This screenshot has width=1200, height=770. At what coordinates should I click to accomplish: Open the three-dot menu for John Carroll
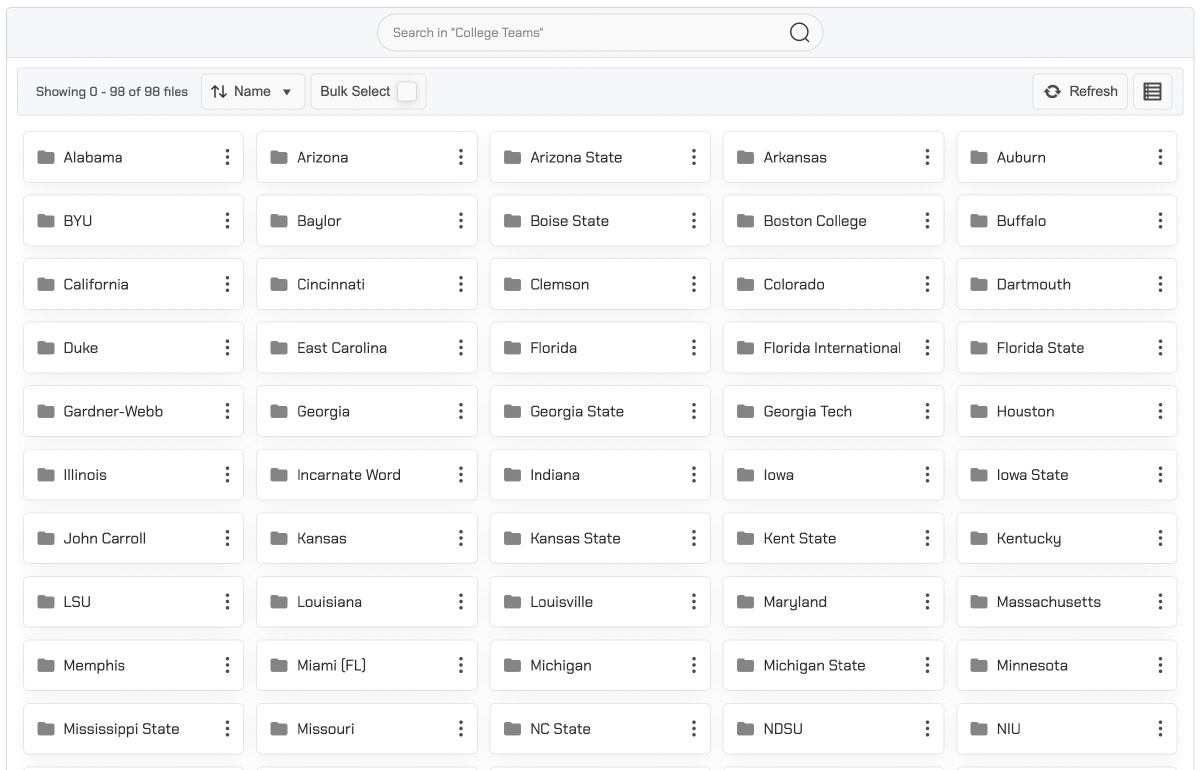tap(227, 538)
